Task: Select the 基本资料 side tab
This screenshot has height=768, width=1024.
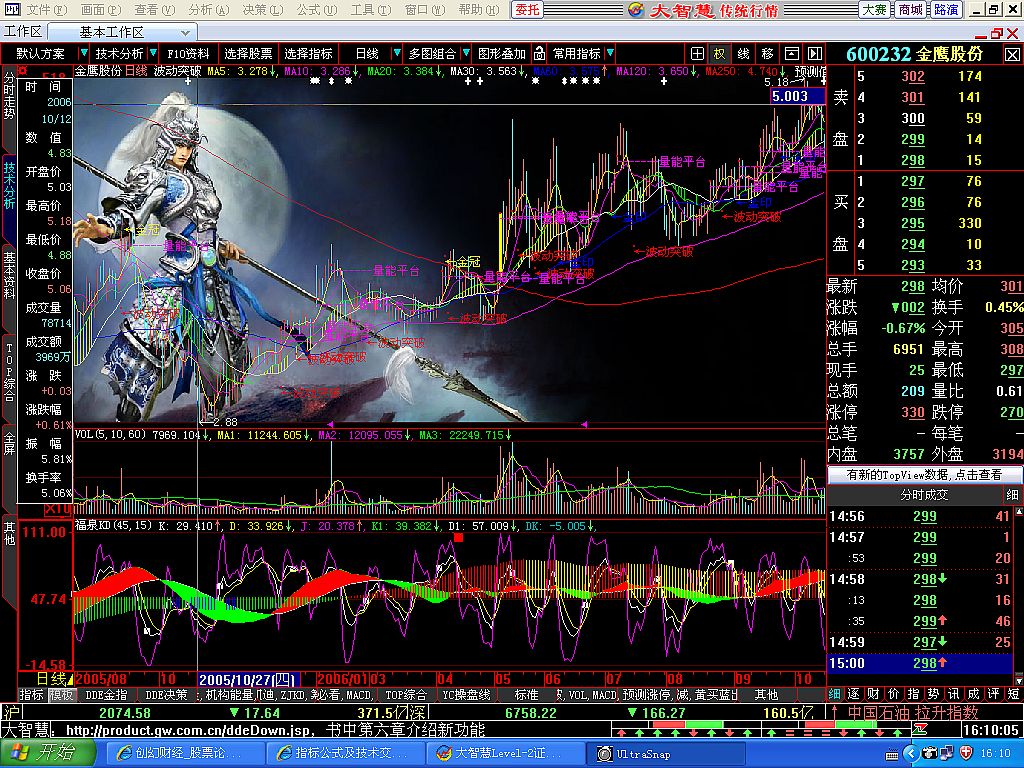Action: point(9,276)
